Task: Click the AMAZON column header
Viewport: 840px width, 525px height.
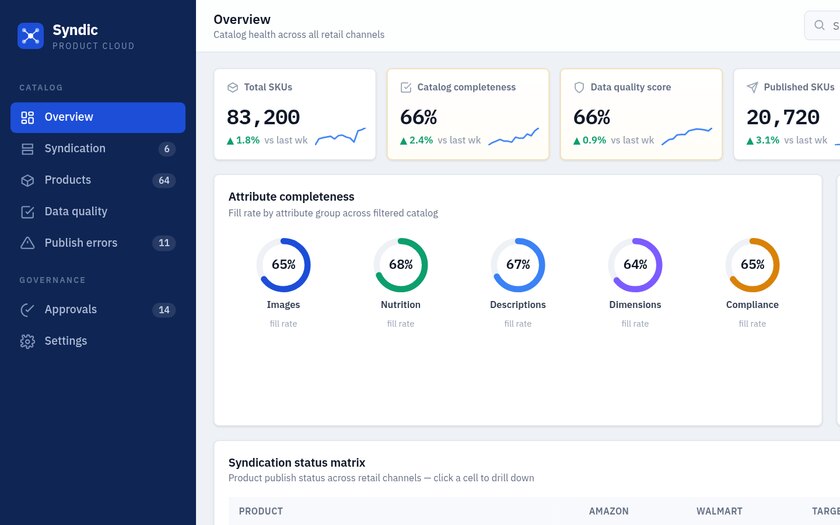Action: click(609, 511)
